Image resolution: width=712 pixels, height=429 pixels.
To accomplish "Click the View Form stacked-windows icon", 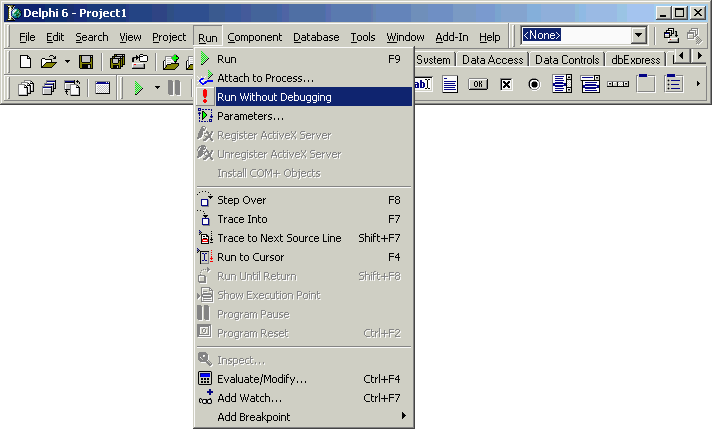I will point(49,88).
